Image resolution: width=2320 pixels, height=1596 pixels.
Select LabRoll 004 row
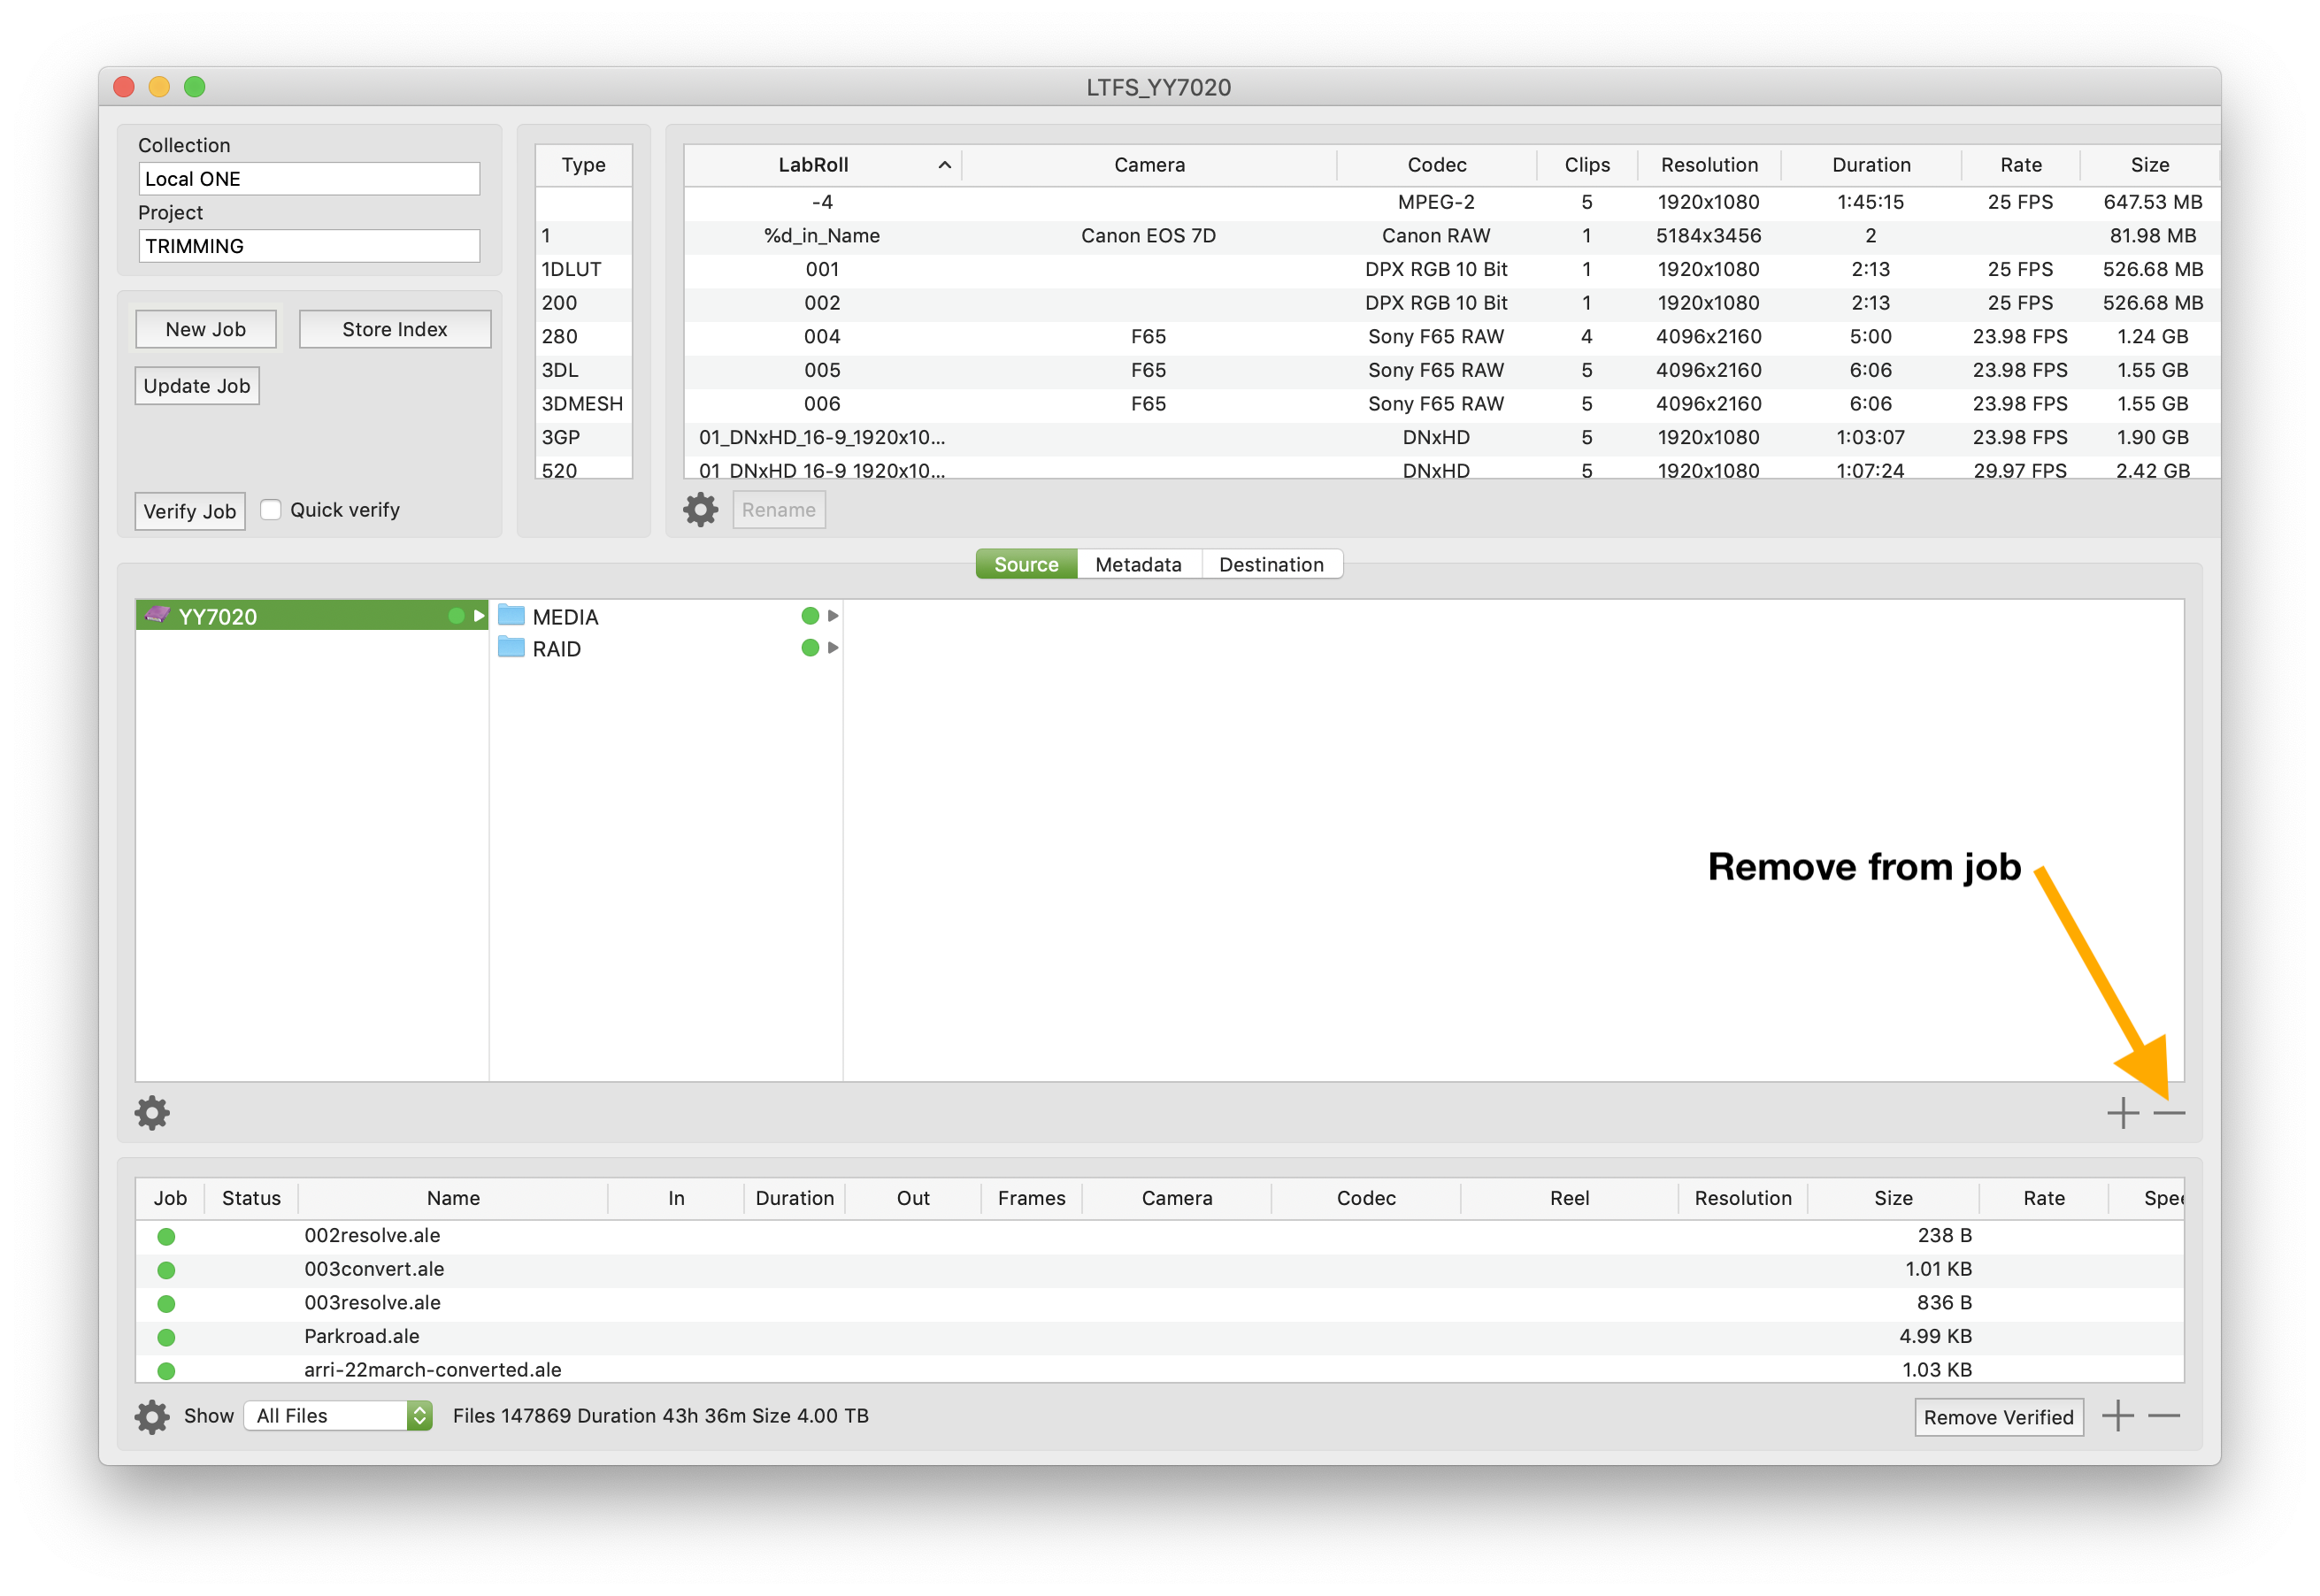(x=1451, y=337)
